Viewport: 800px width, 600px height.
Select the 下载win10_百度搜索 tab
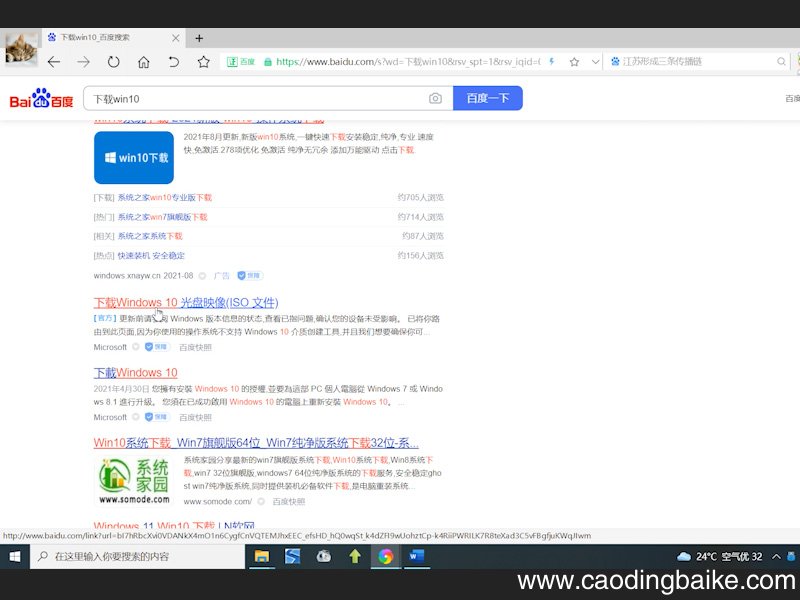112,37
